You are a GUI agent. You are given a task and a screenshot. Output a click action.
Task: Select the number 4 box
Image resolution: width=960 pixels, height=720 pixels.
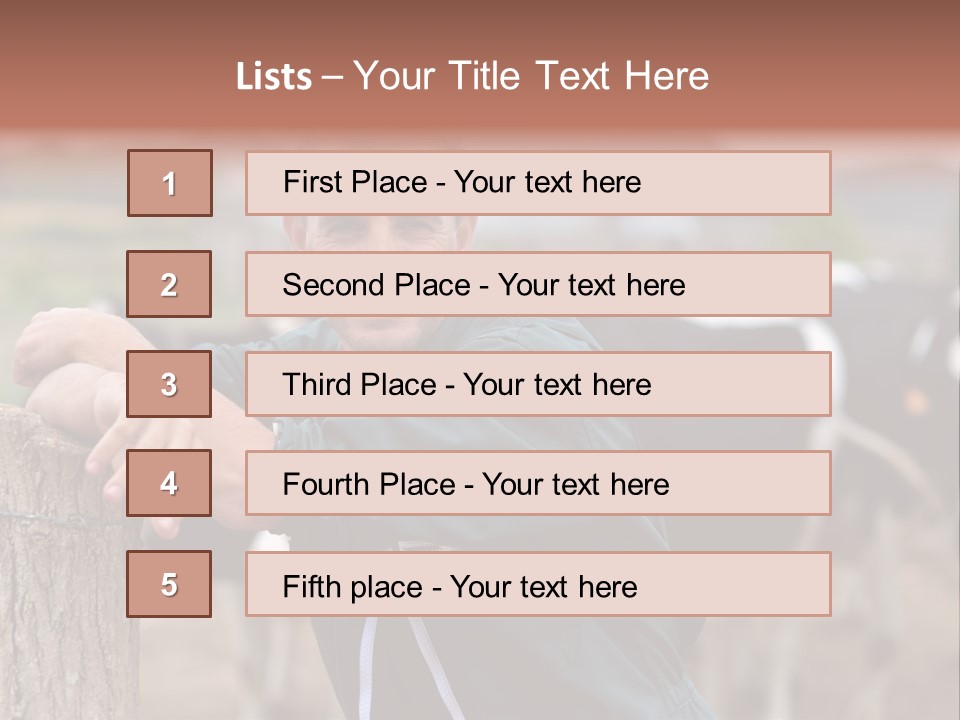click(x=169, y=483)
